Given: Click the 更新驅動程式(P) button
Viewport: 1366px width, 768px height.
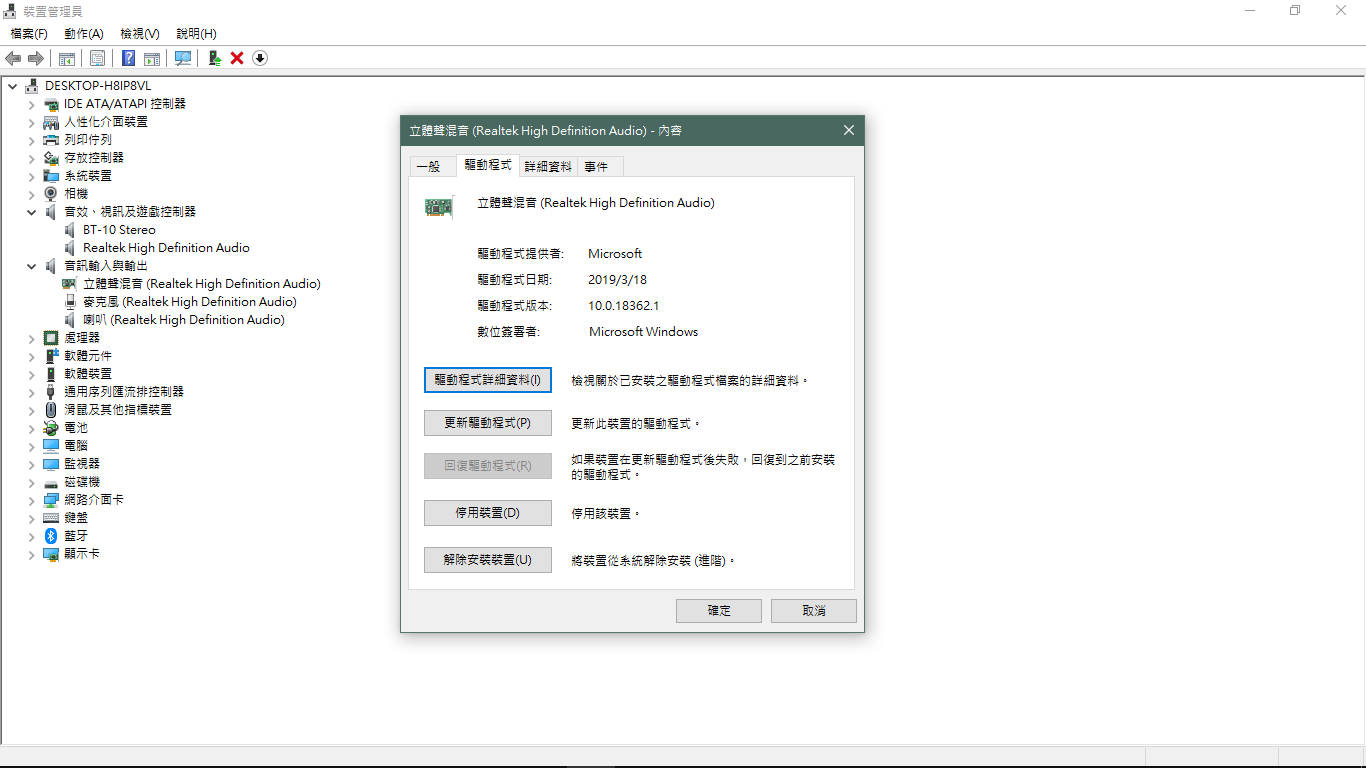Looking at the screenshot, I should pos(488,423).
